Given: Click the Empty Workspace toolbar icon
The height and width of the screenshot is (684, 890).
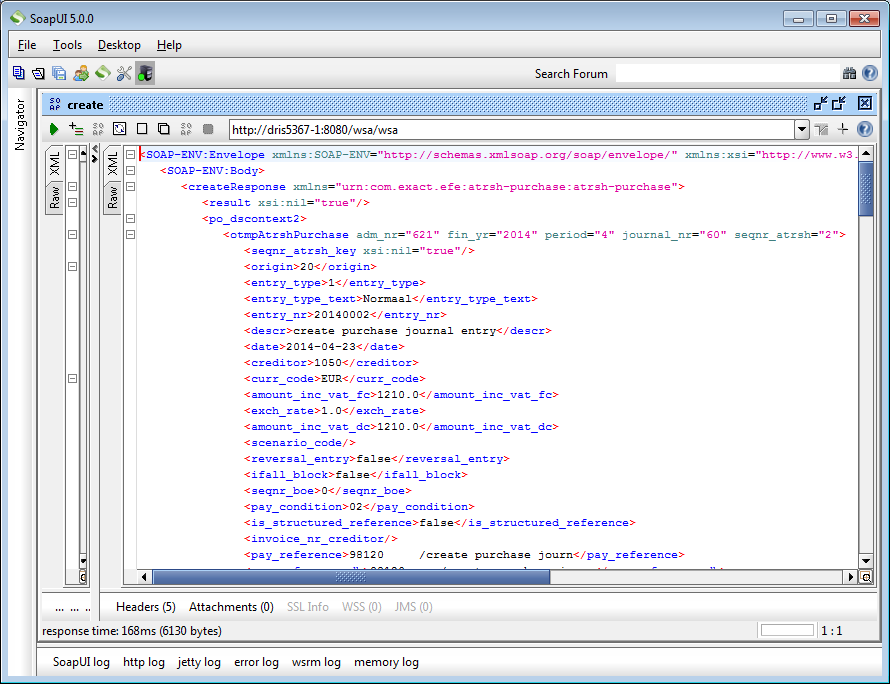Looking at the screenshot, I should point(19,73).
